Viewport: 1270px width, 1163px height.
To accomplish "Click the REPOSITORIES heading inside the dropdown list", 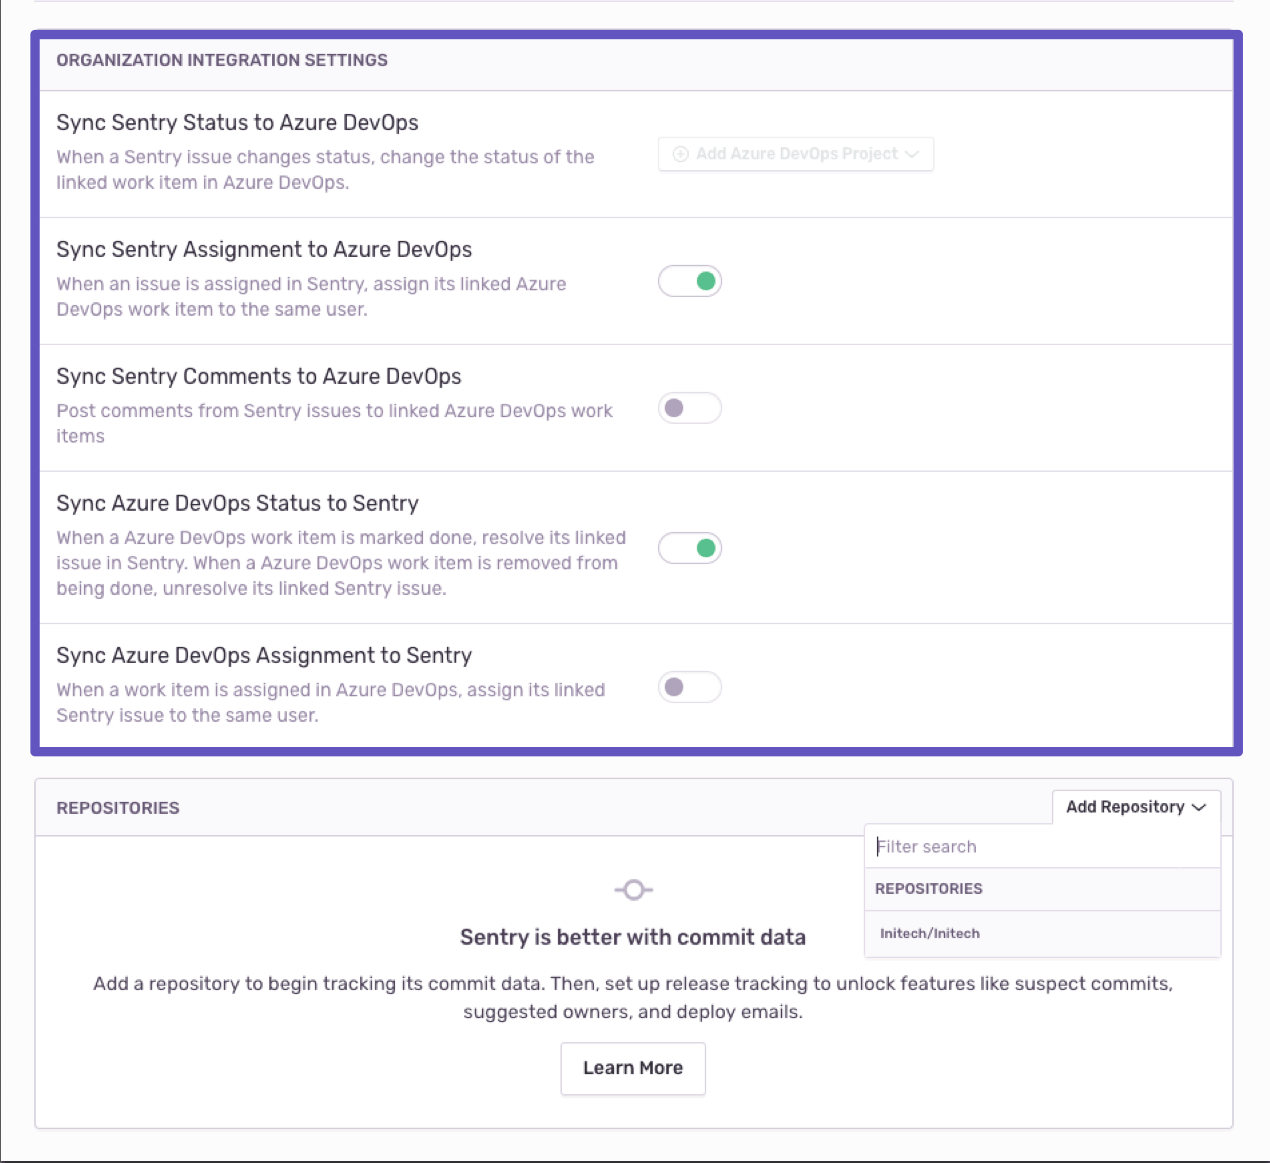I will [929, 889].
